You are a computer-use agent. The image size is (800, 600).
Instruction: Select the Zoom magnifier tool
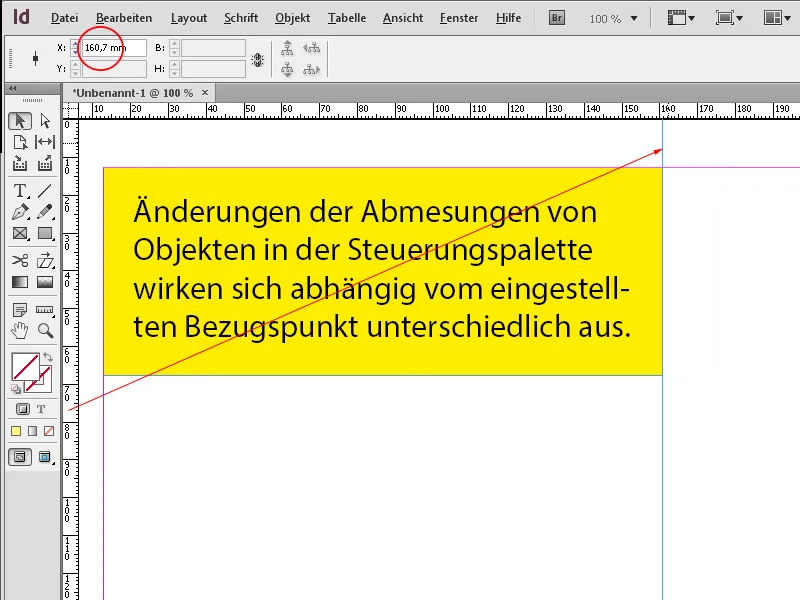point(45,331)
